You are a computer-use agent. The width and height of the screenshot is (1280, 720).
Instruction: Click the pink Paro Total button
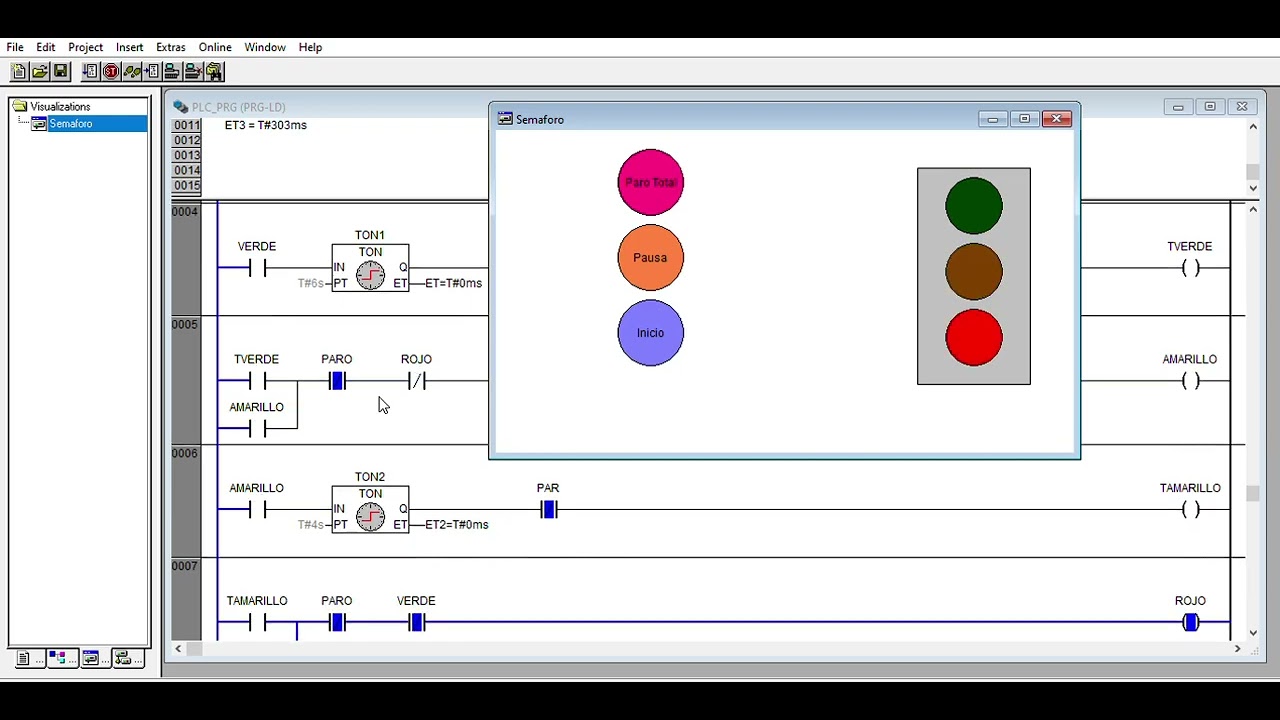point(651,182)
